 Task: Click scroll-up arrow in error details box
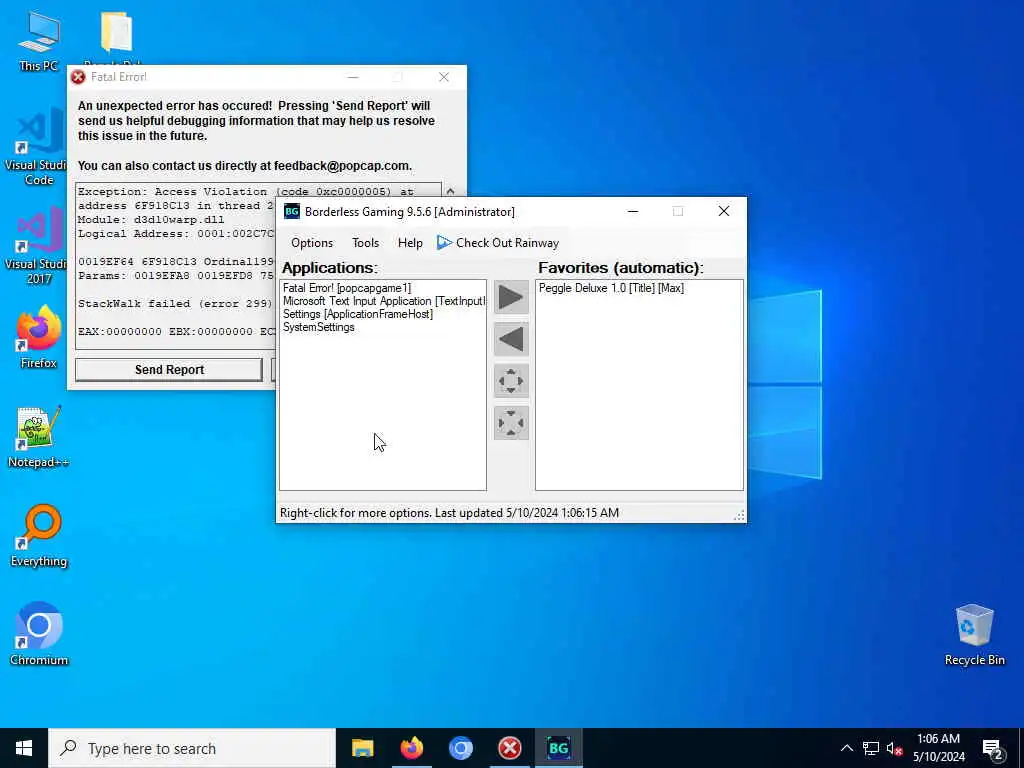tap(450, 191)
